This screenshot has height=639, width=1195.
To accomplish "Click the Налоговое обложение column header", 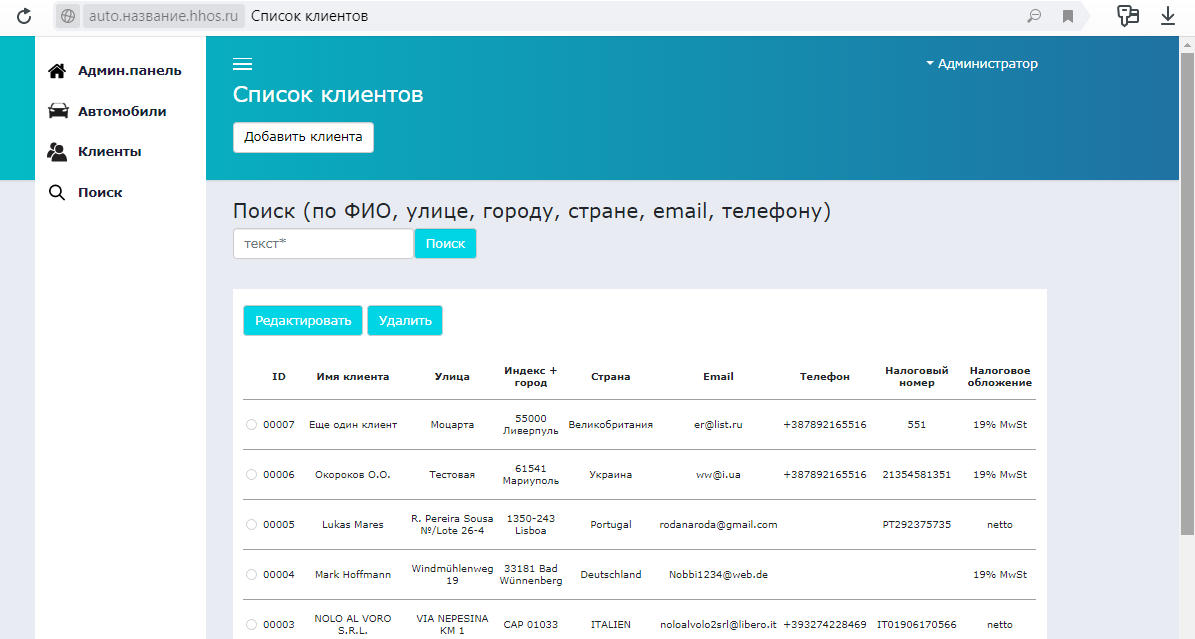I will (1000, 377).
